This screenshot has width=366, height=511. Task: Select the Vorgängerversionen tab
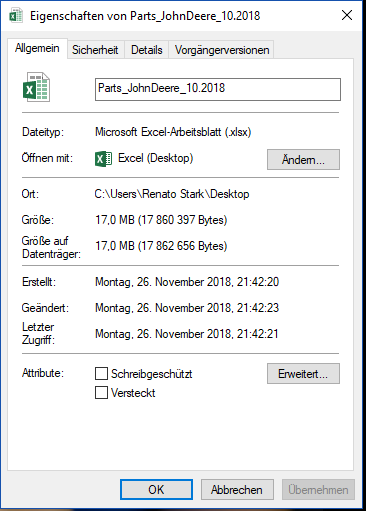point(222,50)
